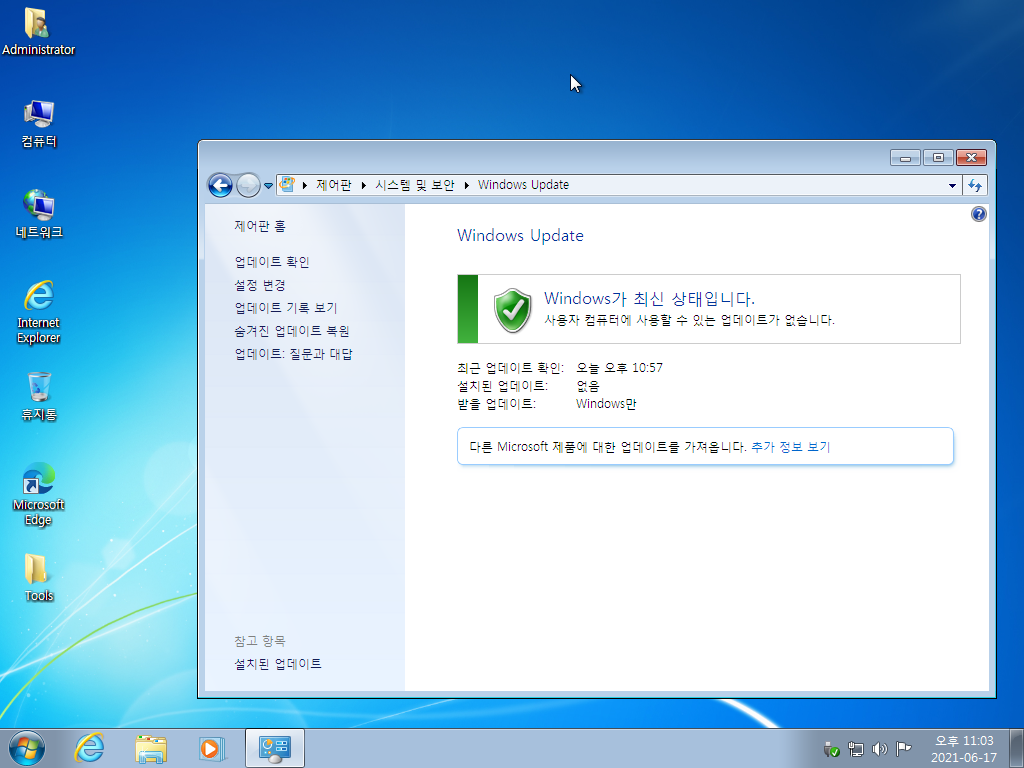Click 업데이트 확인 in sidebar

[x=272, y=262]
